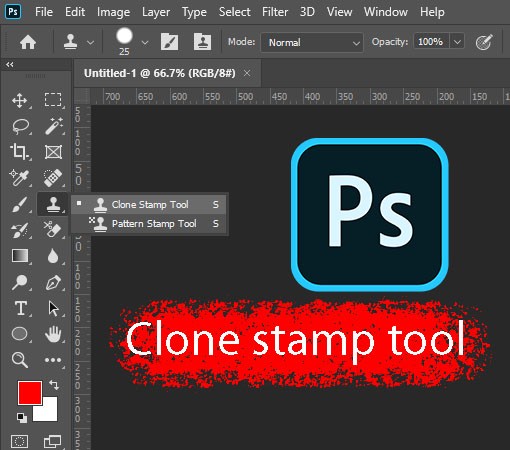
Task: Select the Eraser tool
Action: (x=53, y=229)
